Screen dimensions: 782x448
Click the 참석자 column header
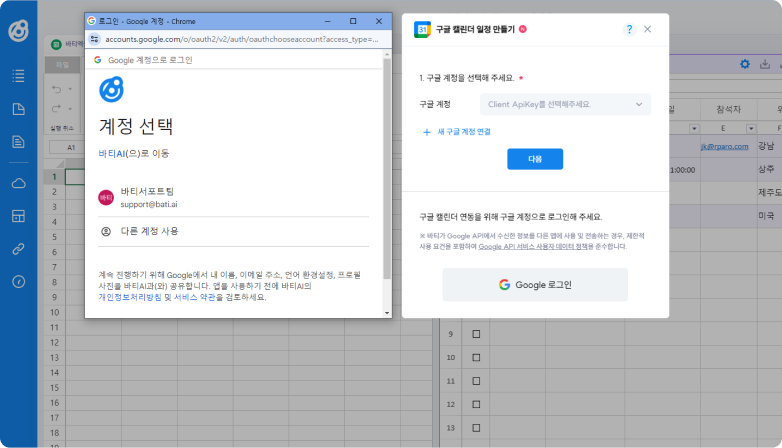point(729,109)
